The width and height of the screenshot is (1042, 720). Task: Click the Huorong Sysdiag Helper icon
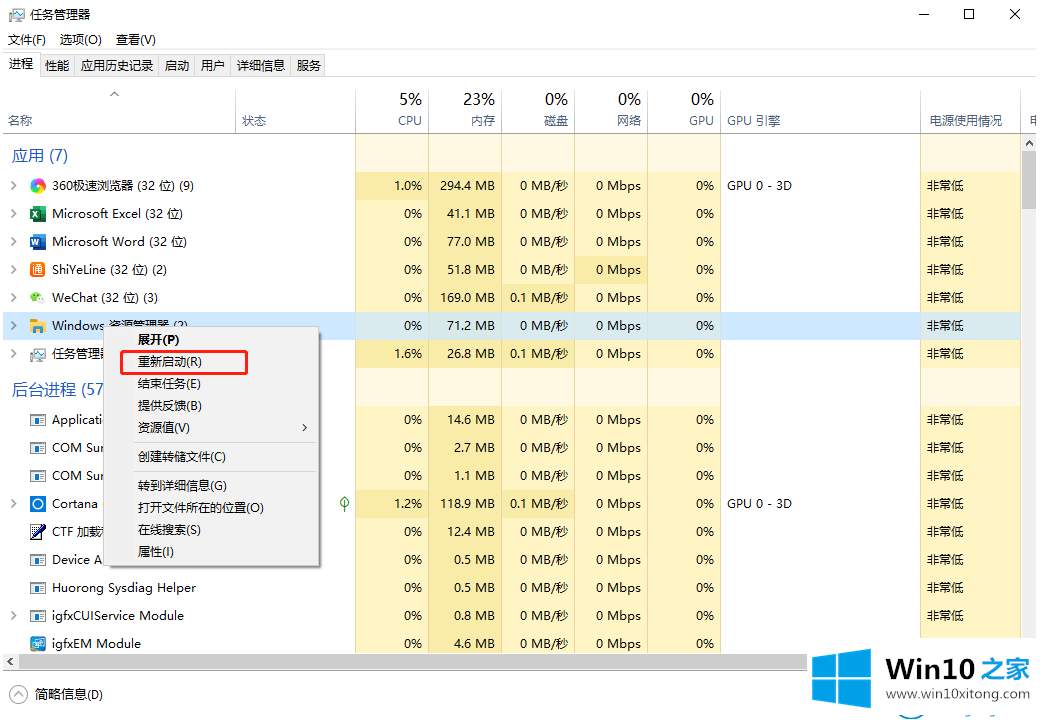38,588
